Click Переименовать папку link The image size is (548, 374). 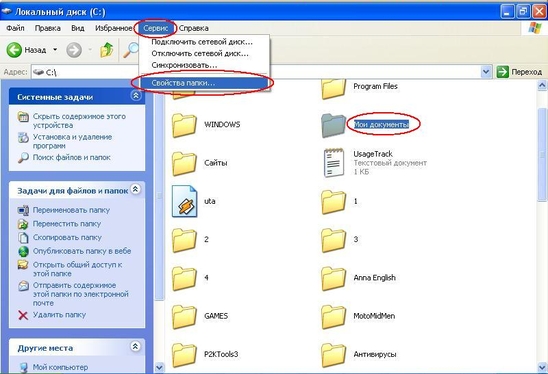click(x=71, y=210)
